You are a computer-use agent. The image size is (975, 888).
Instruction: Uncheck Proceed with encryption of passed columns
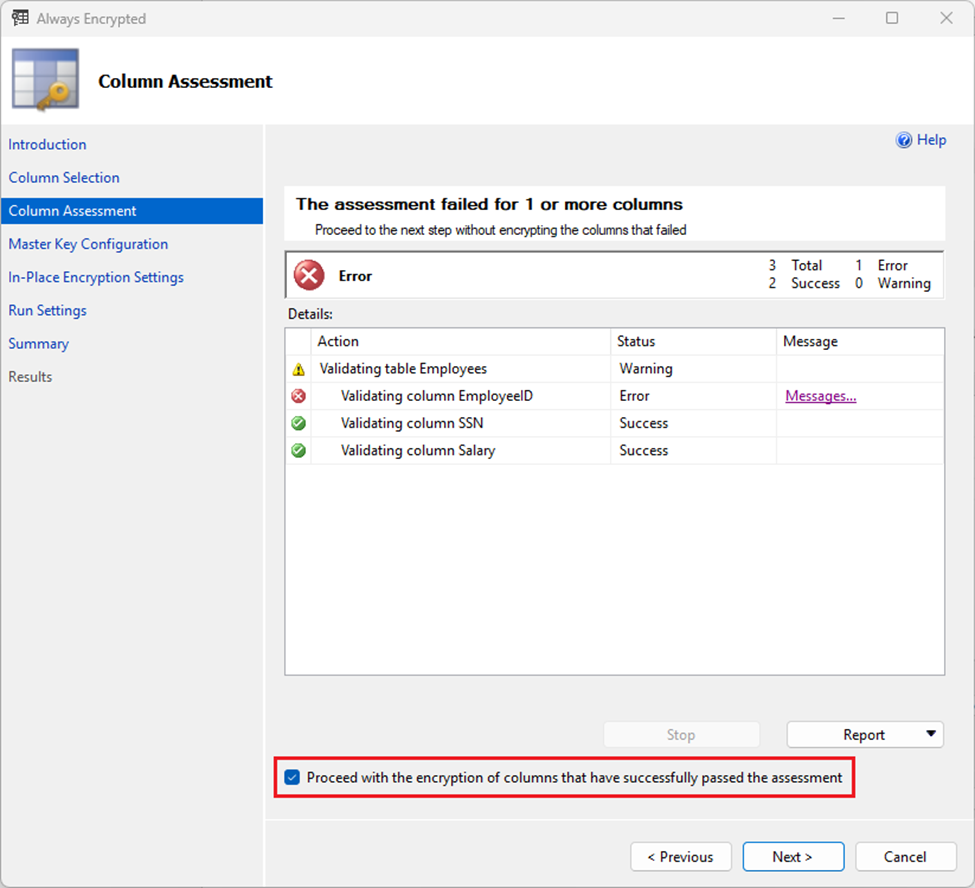tap(292, 777)
